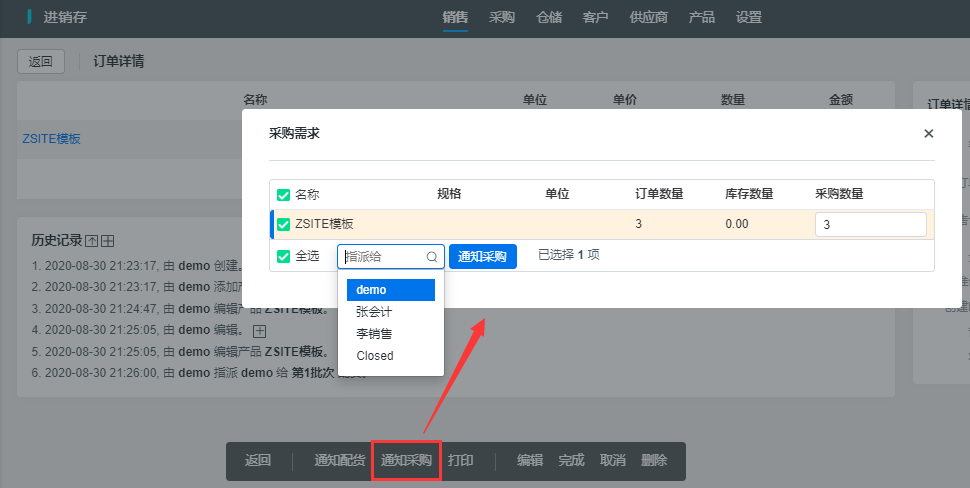
Task: Switch to the 仓储 tab
Action: click(x=549, y=17)
